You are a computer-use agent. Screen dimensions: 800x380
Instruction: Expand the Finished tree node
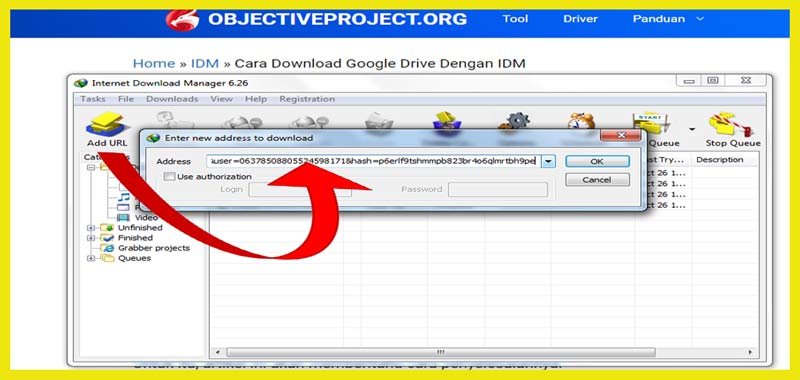coord(91,238)
